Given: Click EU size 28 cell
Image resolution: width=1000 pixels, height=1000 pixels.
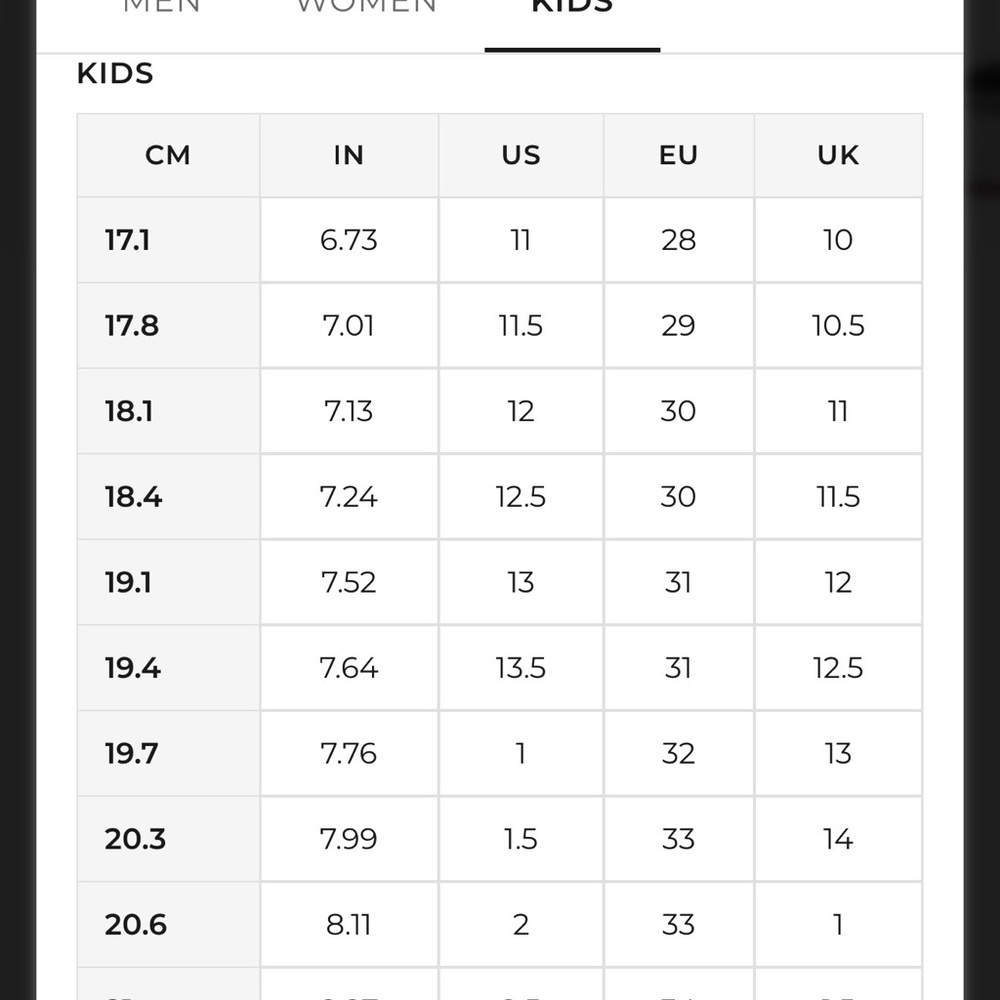Looking at the screenshot, I should (679, 240).
